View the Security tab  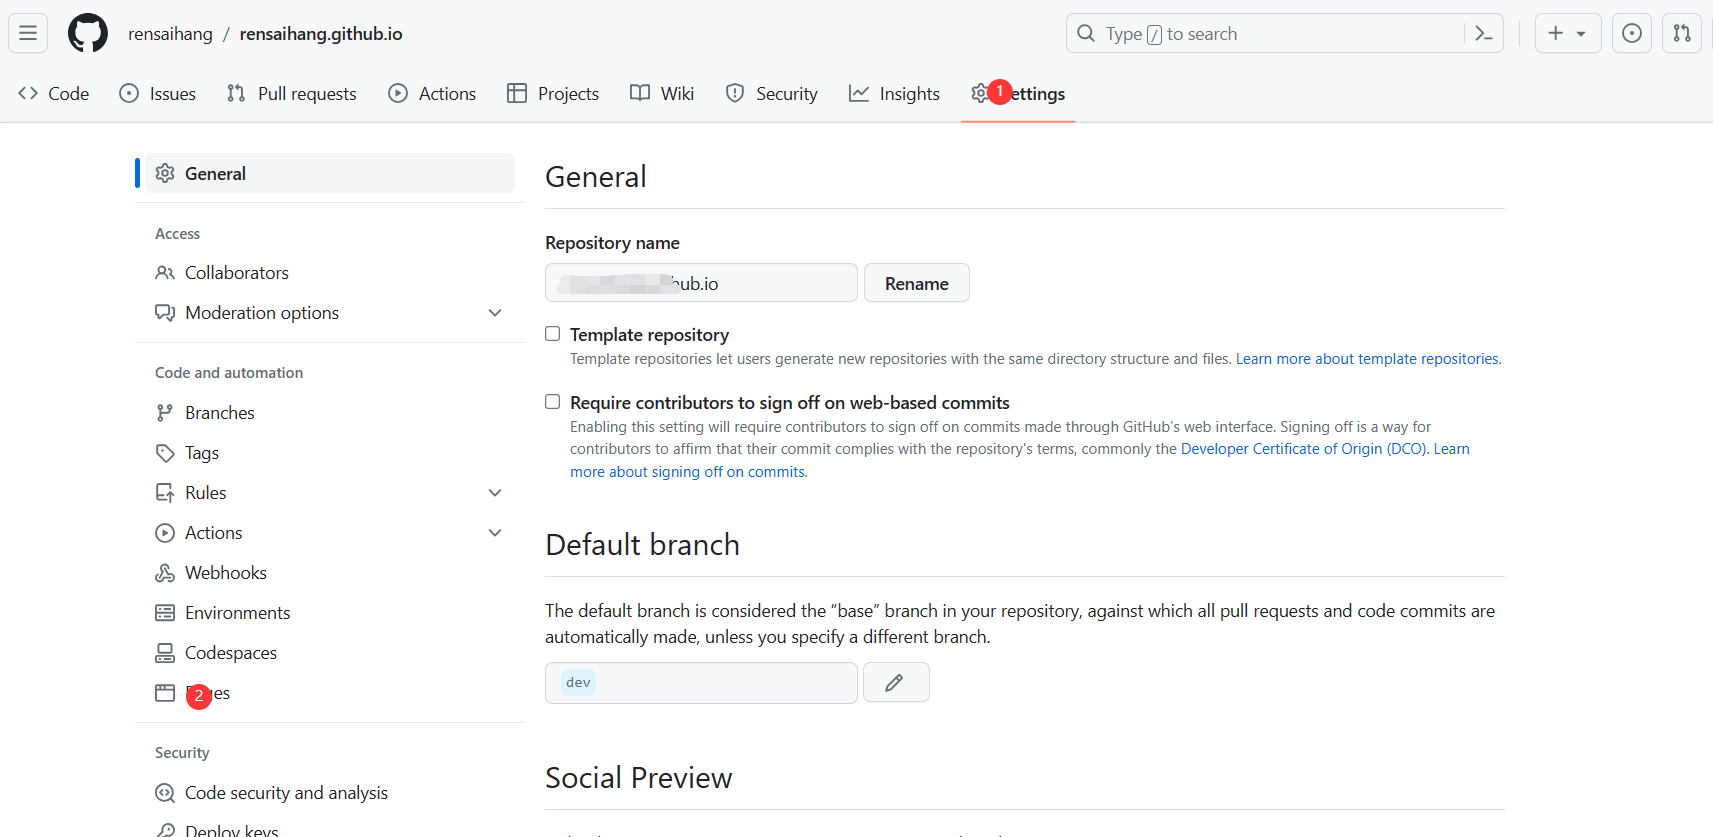pyautogui.click(x=772, y=93)
